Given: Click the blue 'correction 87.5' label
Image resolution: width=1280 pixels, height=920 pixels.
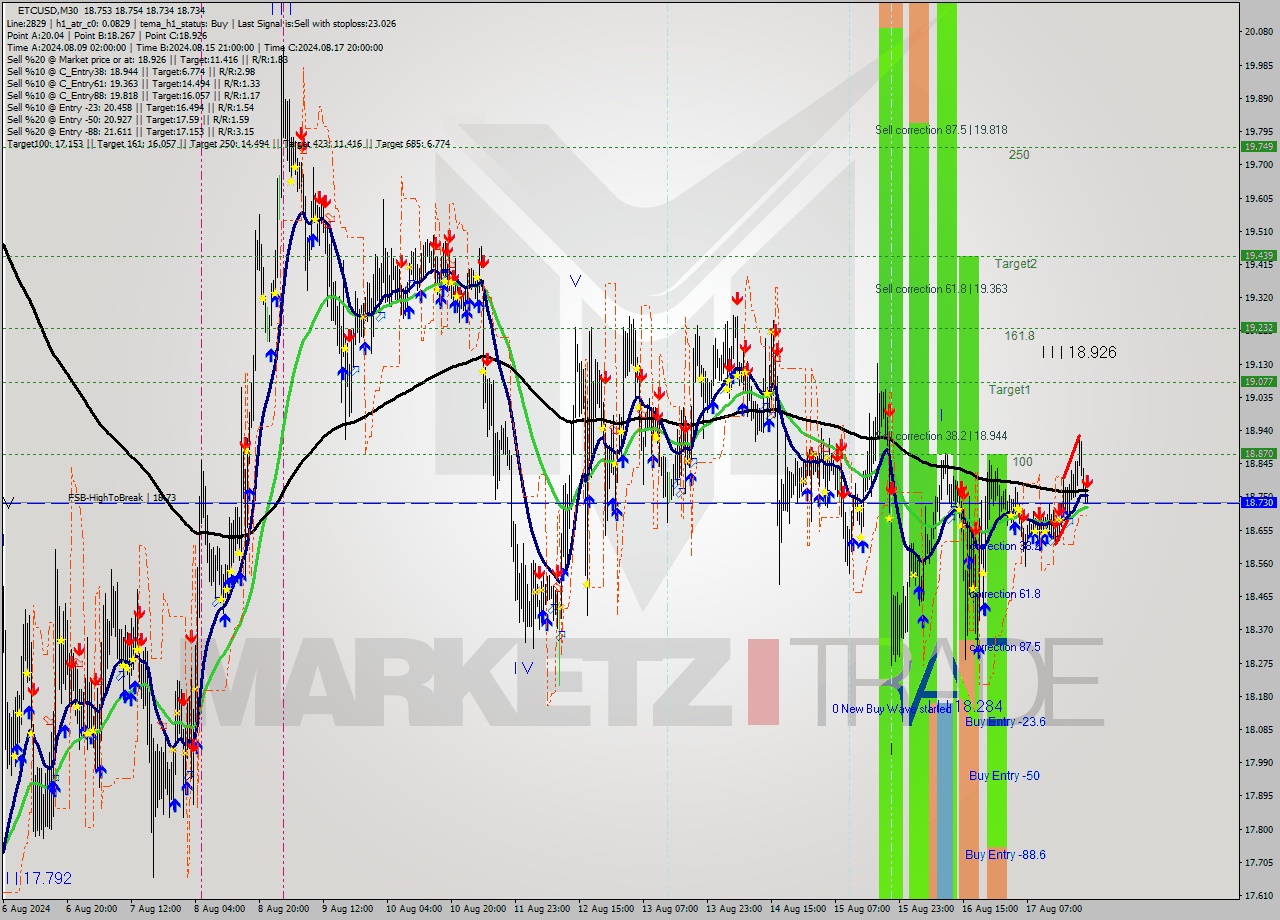Looking at the screenshot, I should 1005,647.
